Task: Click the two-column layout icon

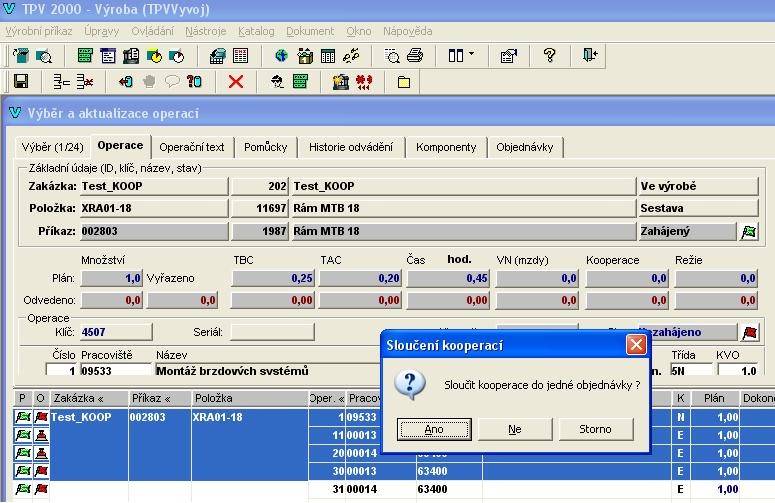Action: pos(456,55)
